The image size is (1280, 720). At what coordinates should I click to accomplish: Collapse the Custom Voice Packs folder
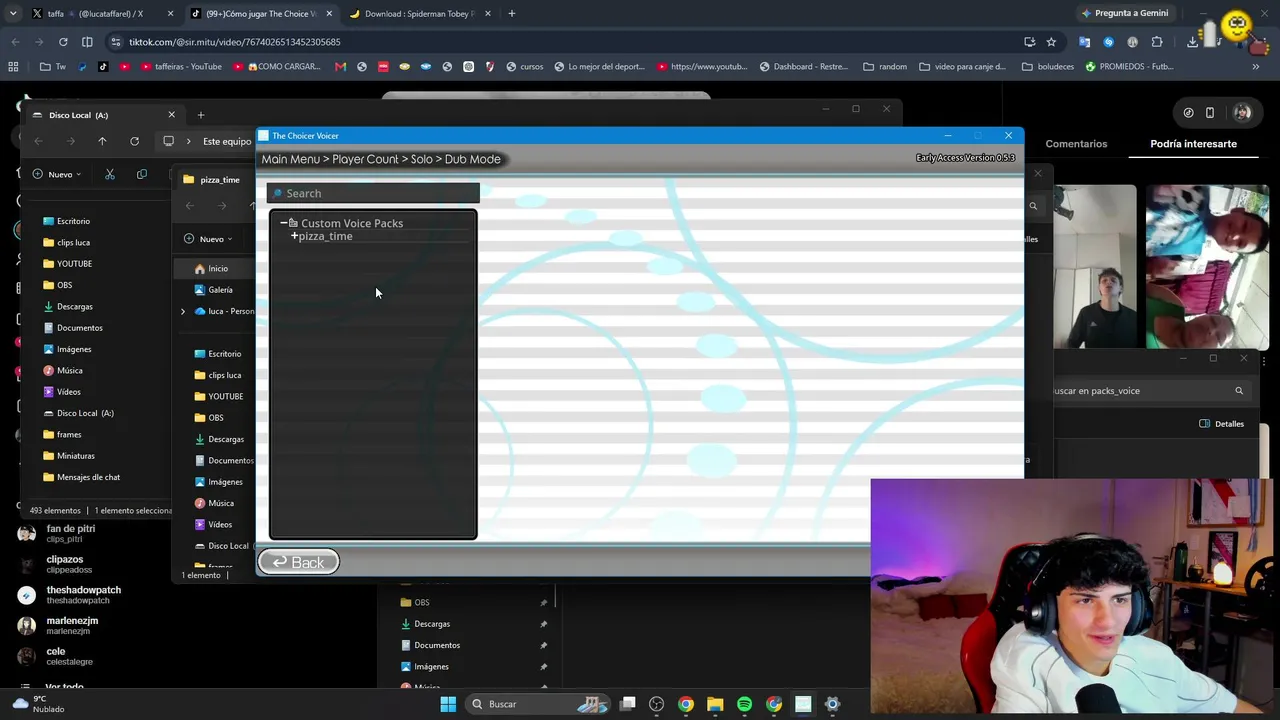coord(284,223)
